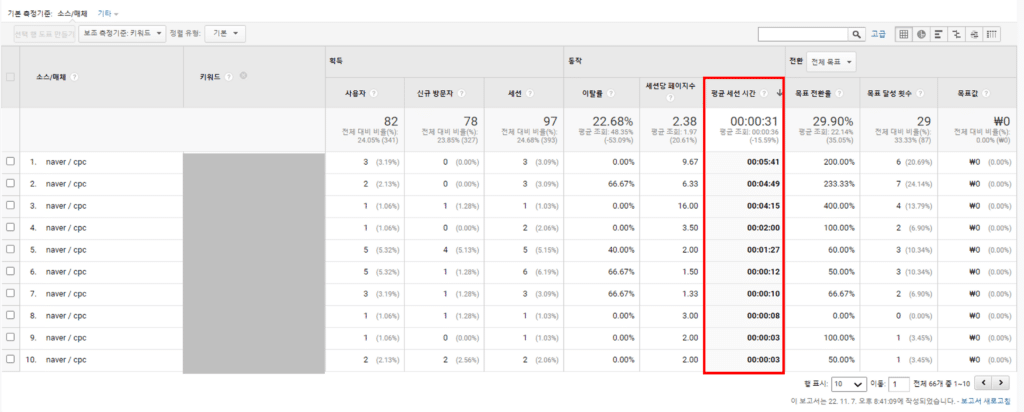Open the 기타 primary dimension dropdown
The height and width of the screenshot is (412, 1024).
point(108,13)
